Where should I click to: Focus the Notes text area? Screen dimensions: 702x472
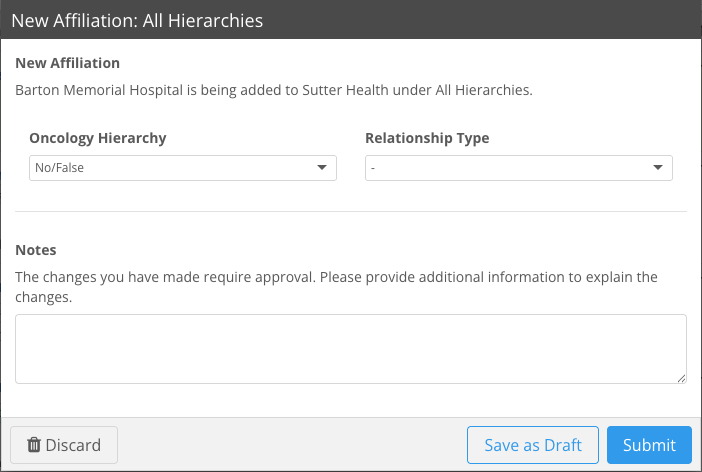(x=351, y=349)
